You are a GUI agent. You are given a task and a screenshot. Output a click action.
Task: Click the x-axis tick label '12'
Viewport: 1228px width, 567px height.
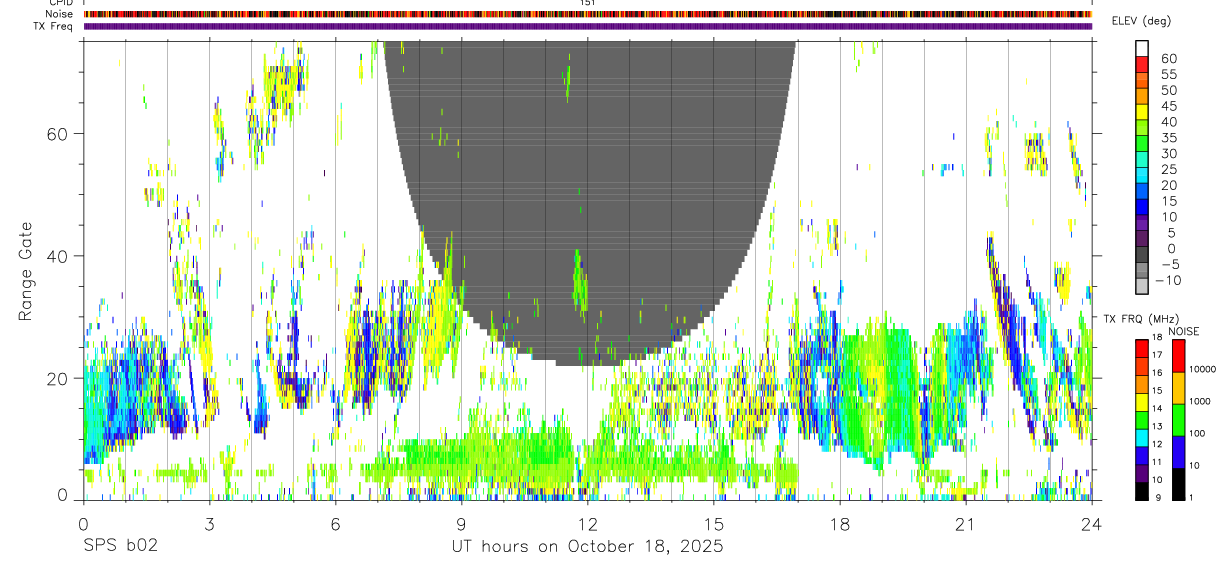(587, 523)
